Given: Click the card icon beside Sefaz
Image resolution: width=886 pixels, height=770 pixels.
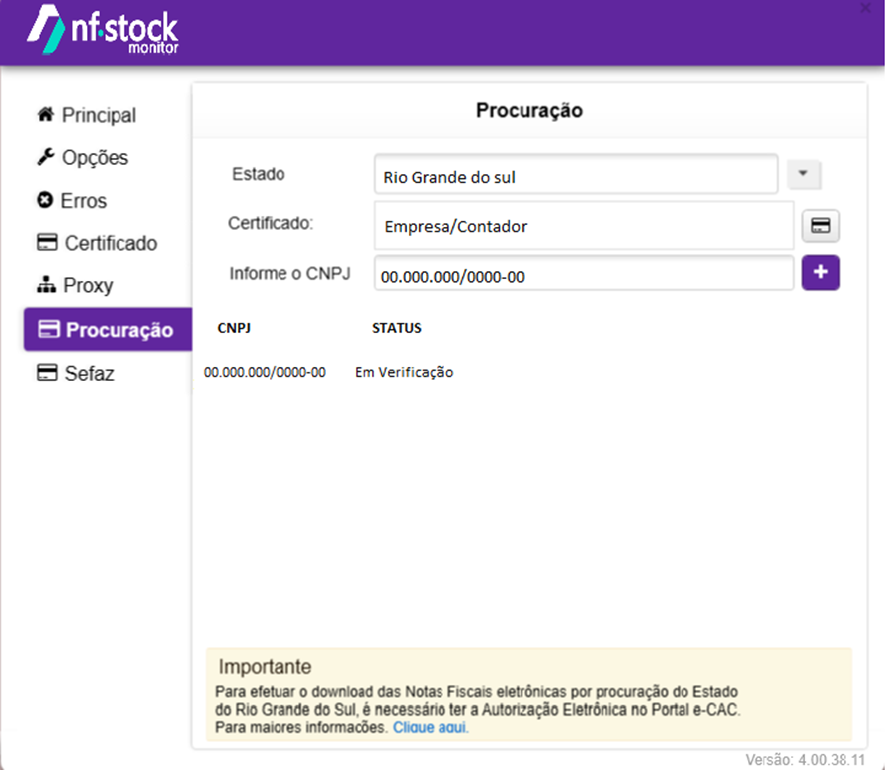Looking at the screenshot, I should [47, 373].
